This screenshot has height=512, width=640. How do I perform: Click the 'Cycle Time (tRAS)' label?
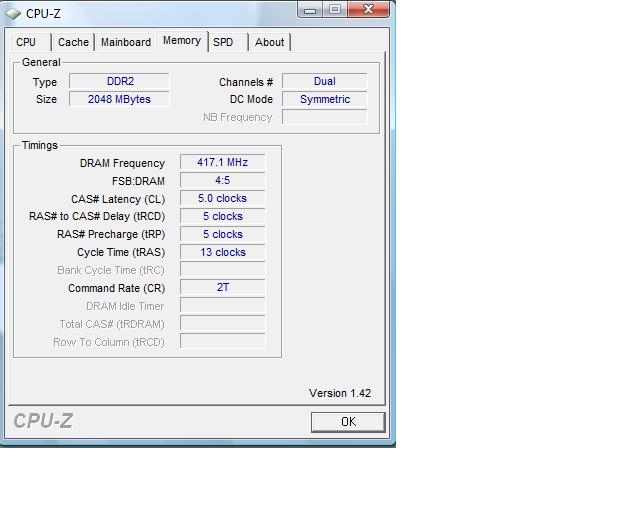[121, 252]
